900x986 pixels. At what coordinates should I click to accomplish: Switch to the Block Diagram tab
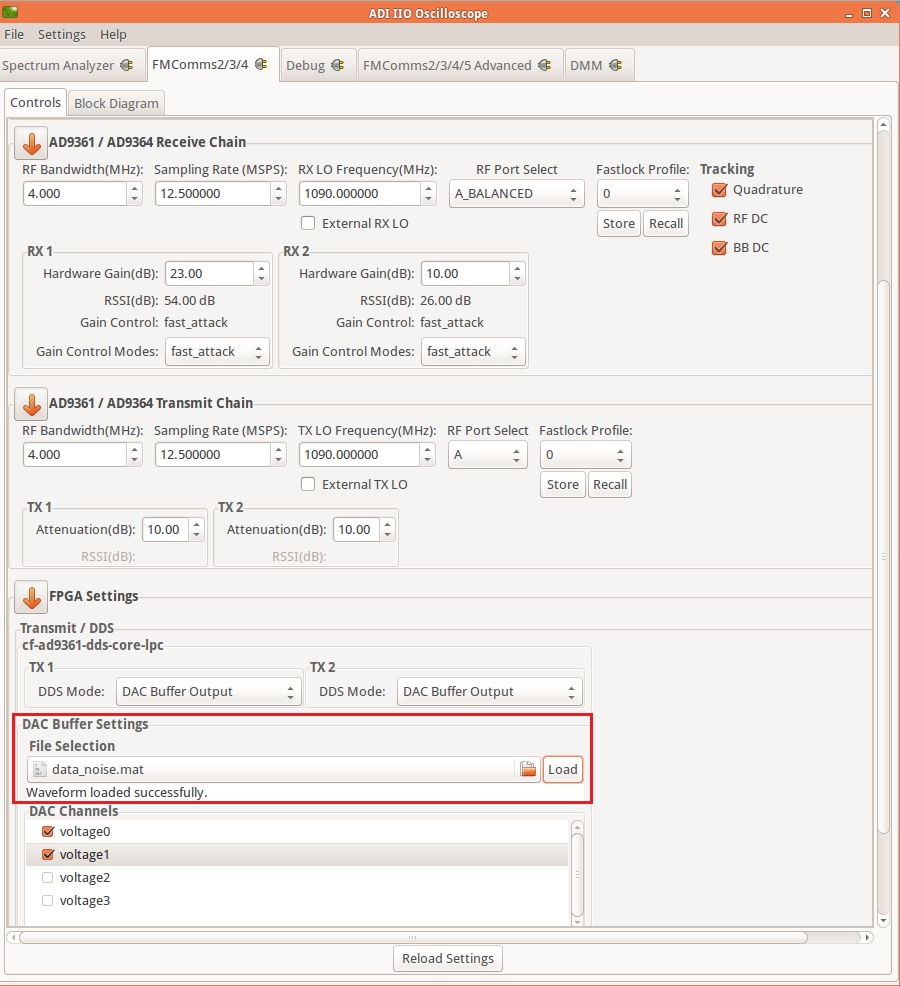[x=116, y=103]
